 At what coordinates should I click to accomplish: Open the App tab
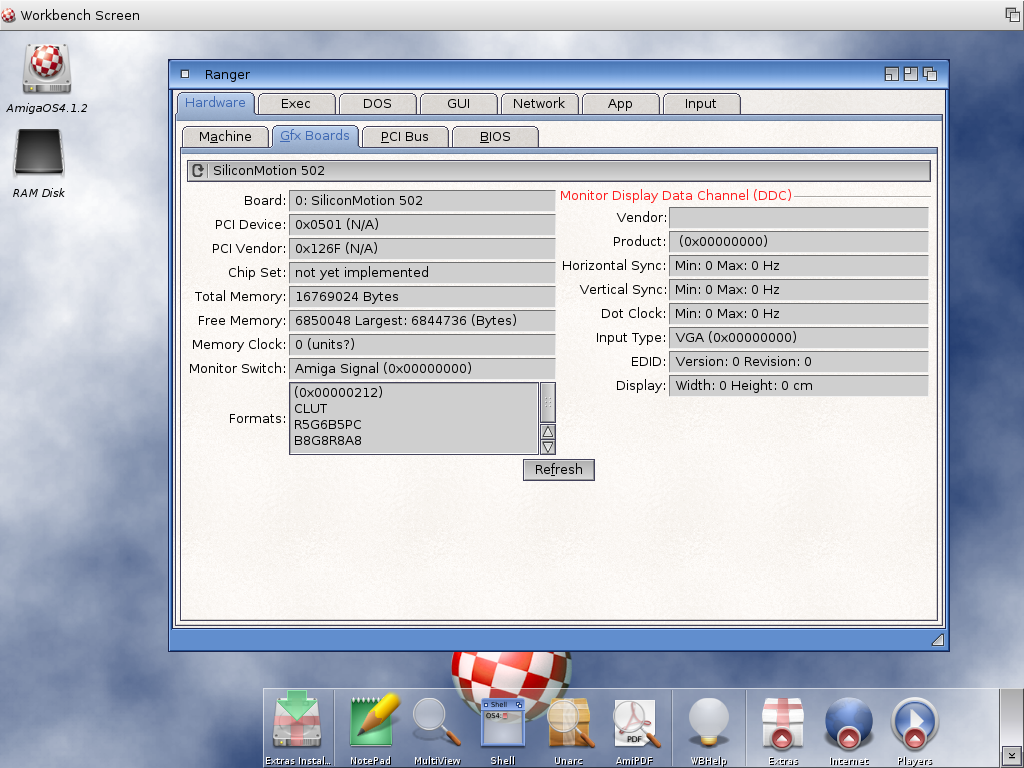point(620,103)
